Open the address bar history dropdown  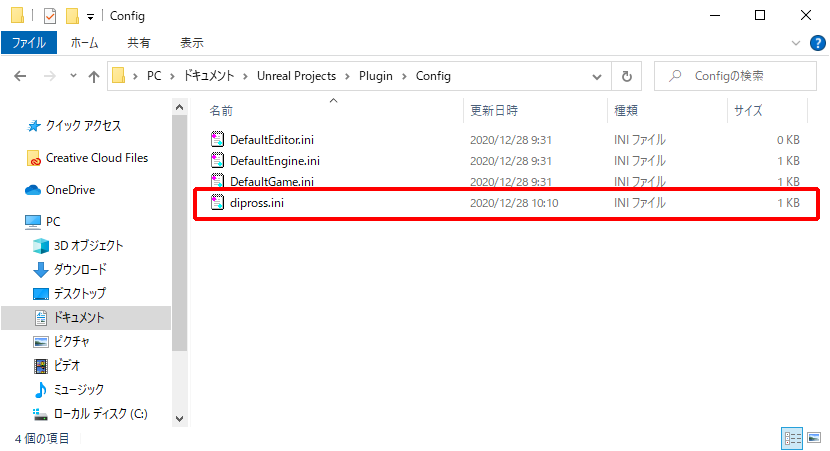click(597, 76)
